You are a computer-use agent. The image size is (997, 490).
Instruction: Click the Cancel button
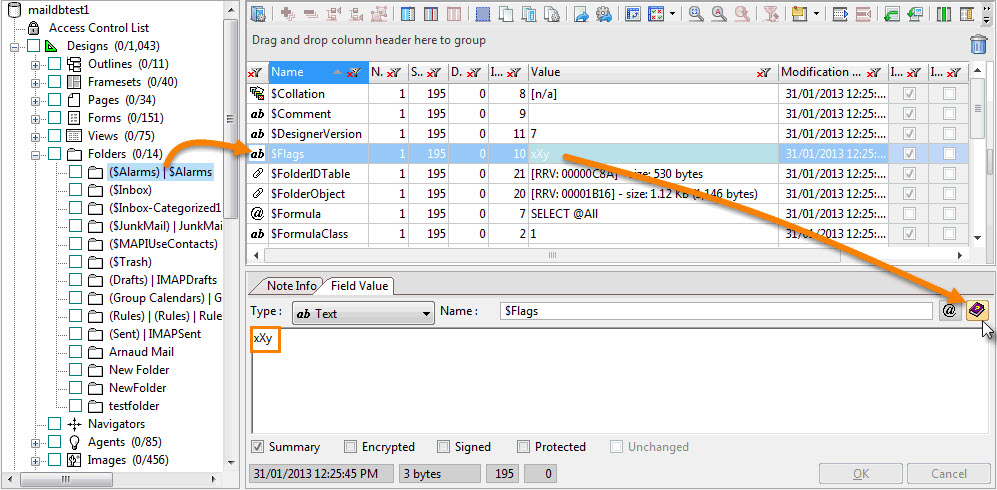pos(948,474)
